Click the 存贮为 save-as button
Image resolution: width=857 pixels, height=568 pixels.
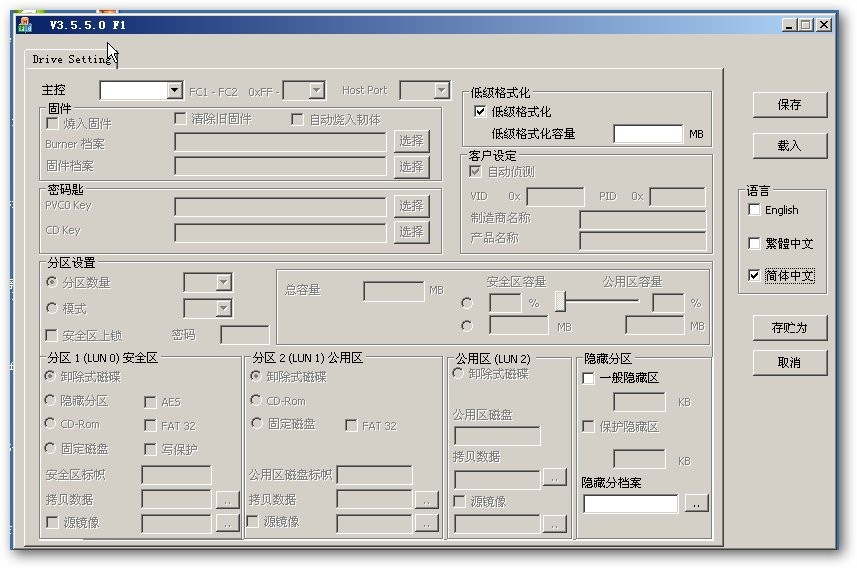tap(789, 327)
